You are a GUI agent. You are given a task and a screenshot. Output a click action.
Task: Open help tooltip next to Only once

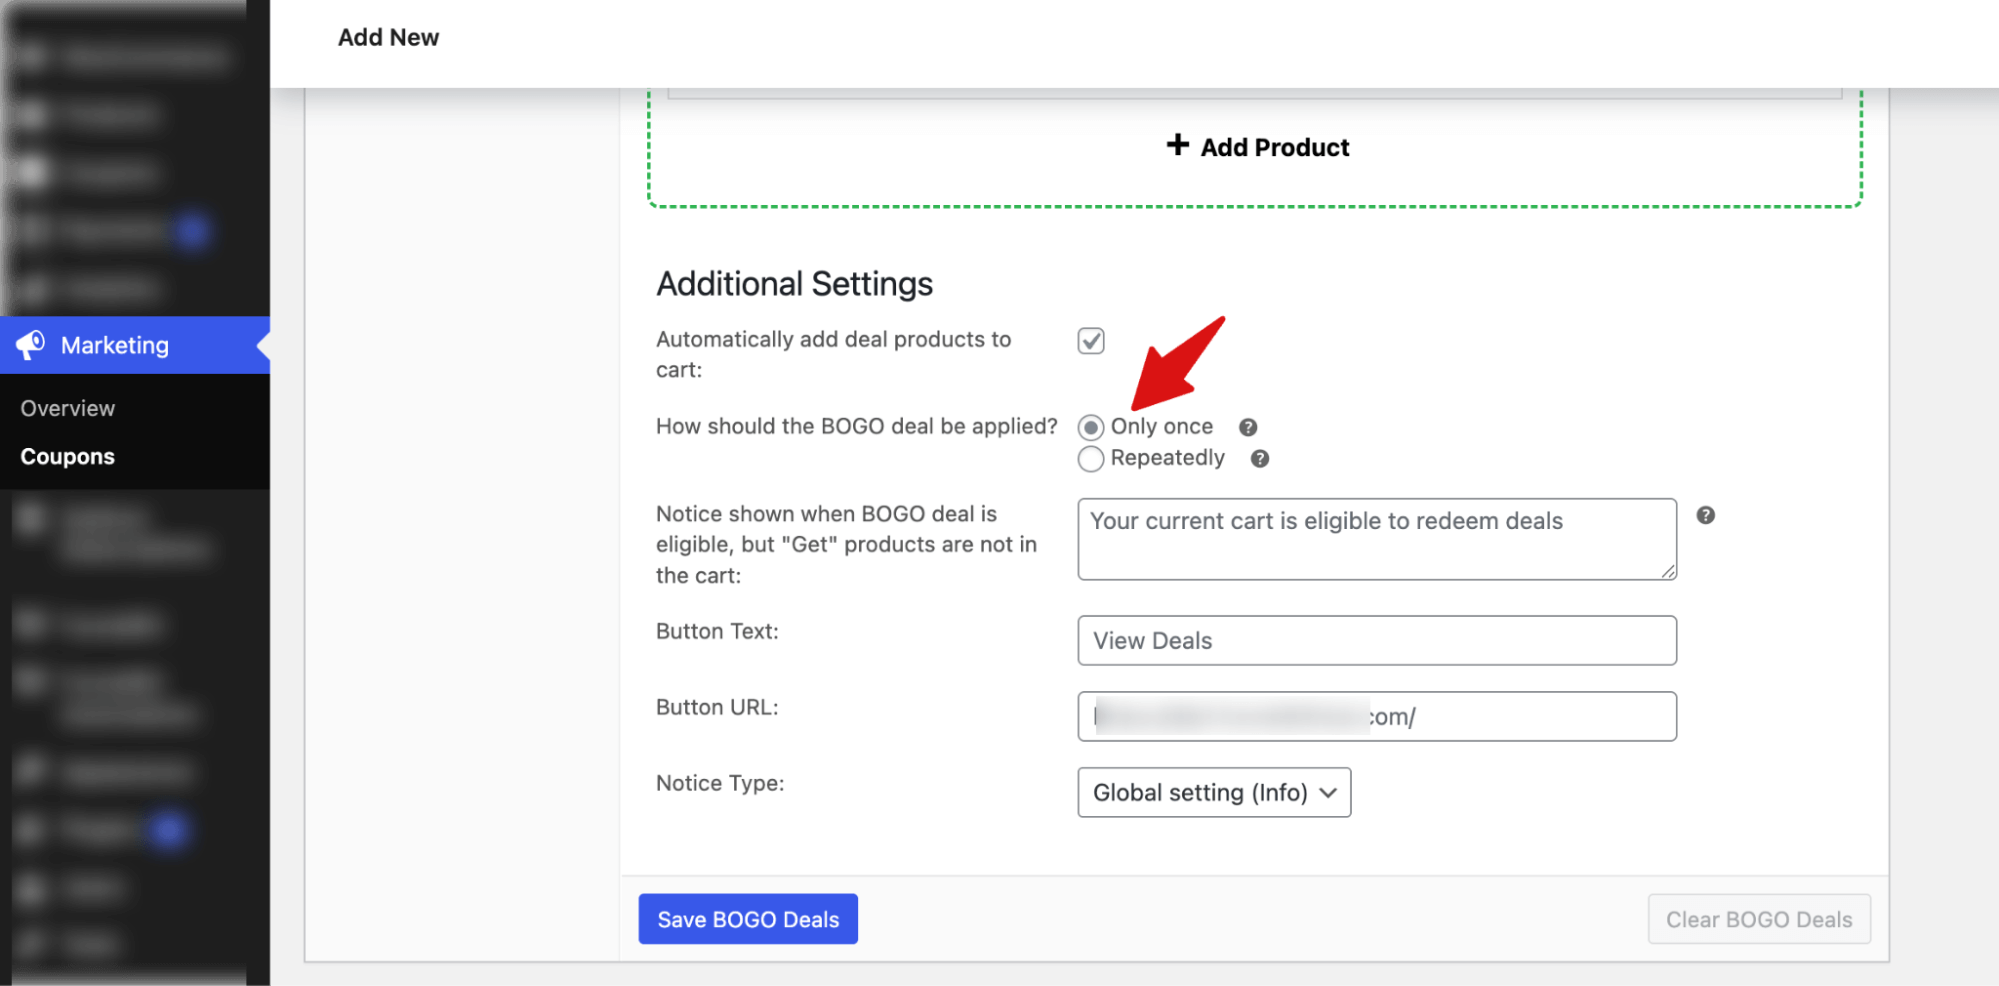pos(1247,427)
